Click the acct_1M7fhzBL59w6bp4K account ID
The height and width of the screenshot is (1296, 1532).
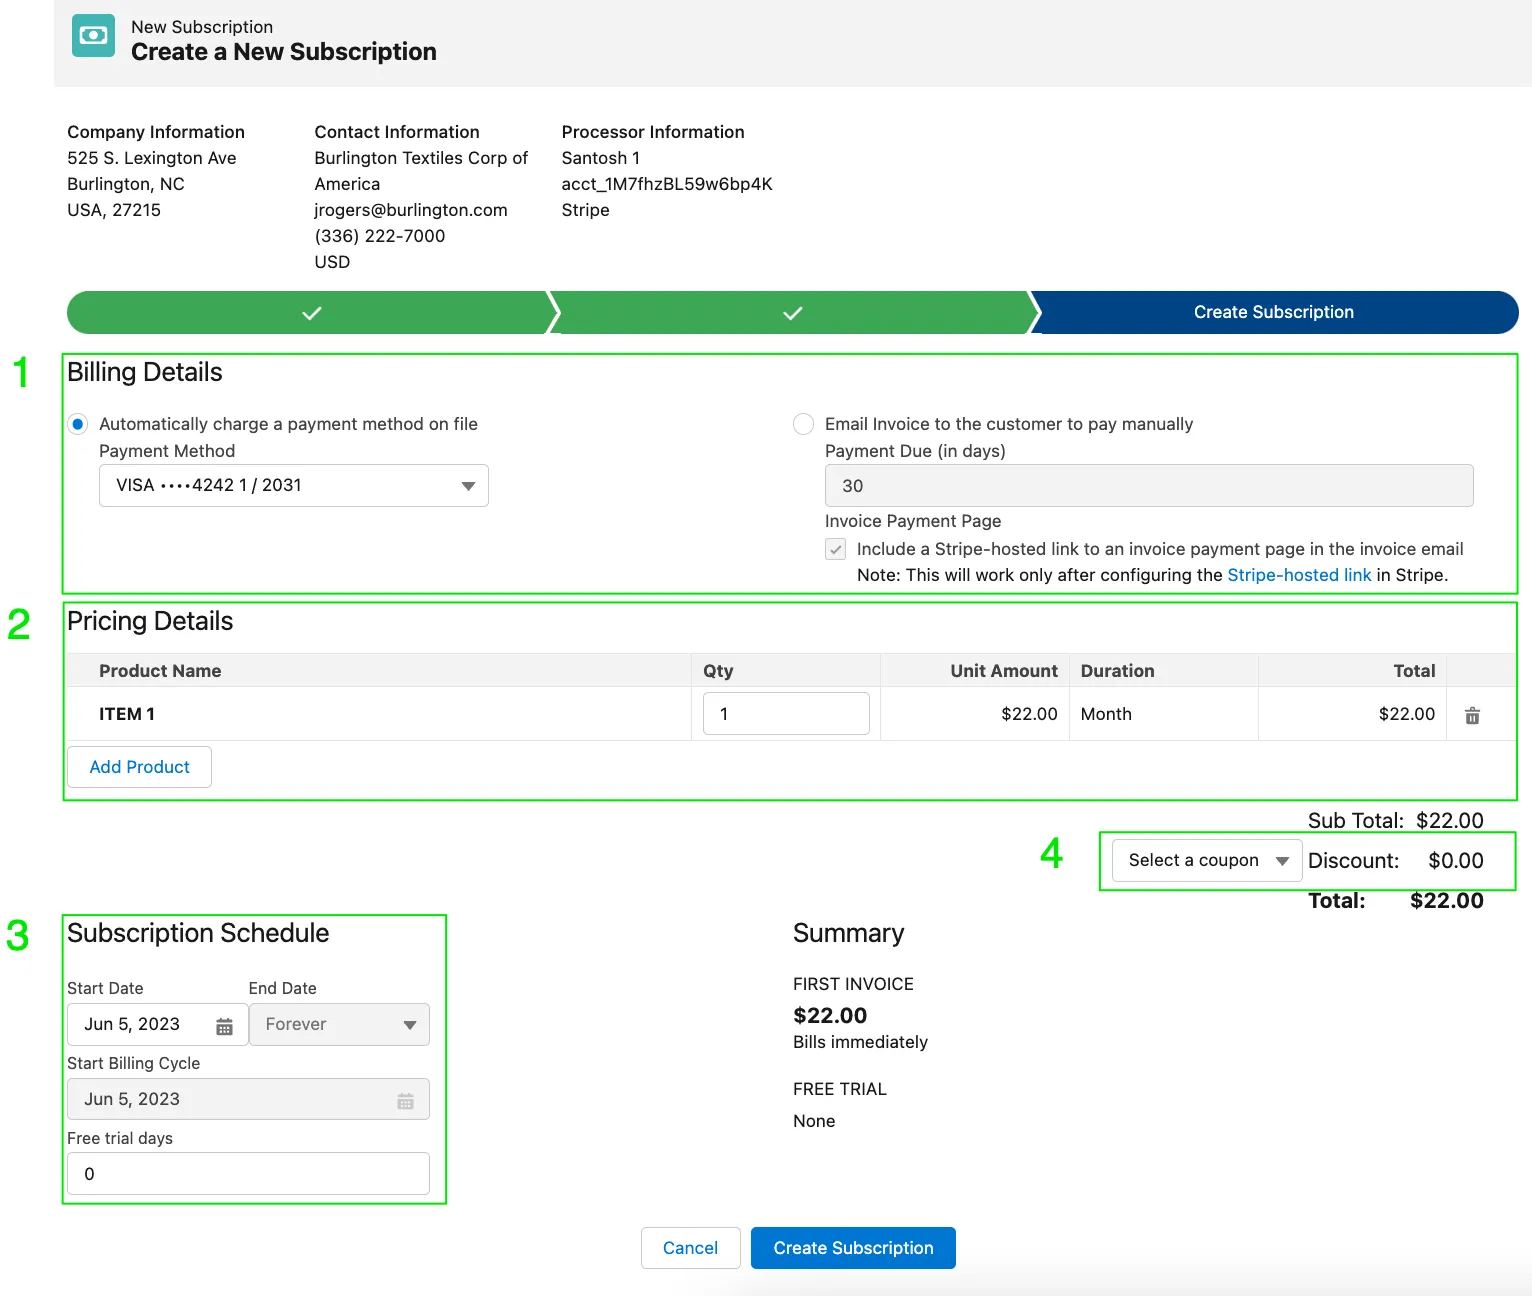667,184
